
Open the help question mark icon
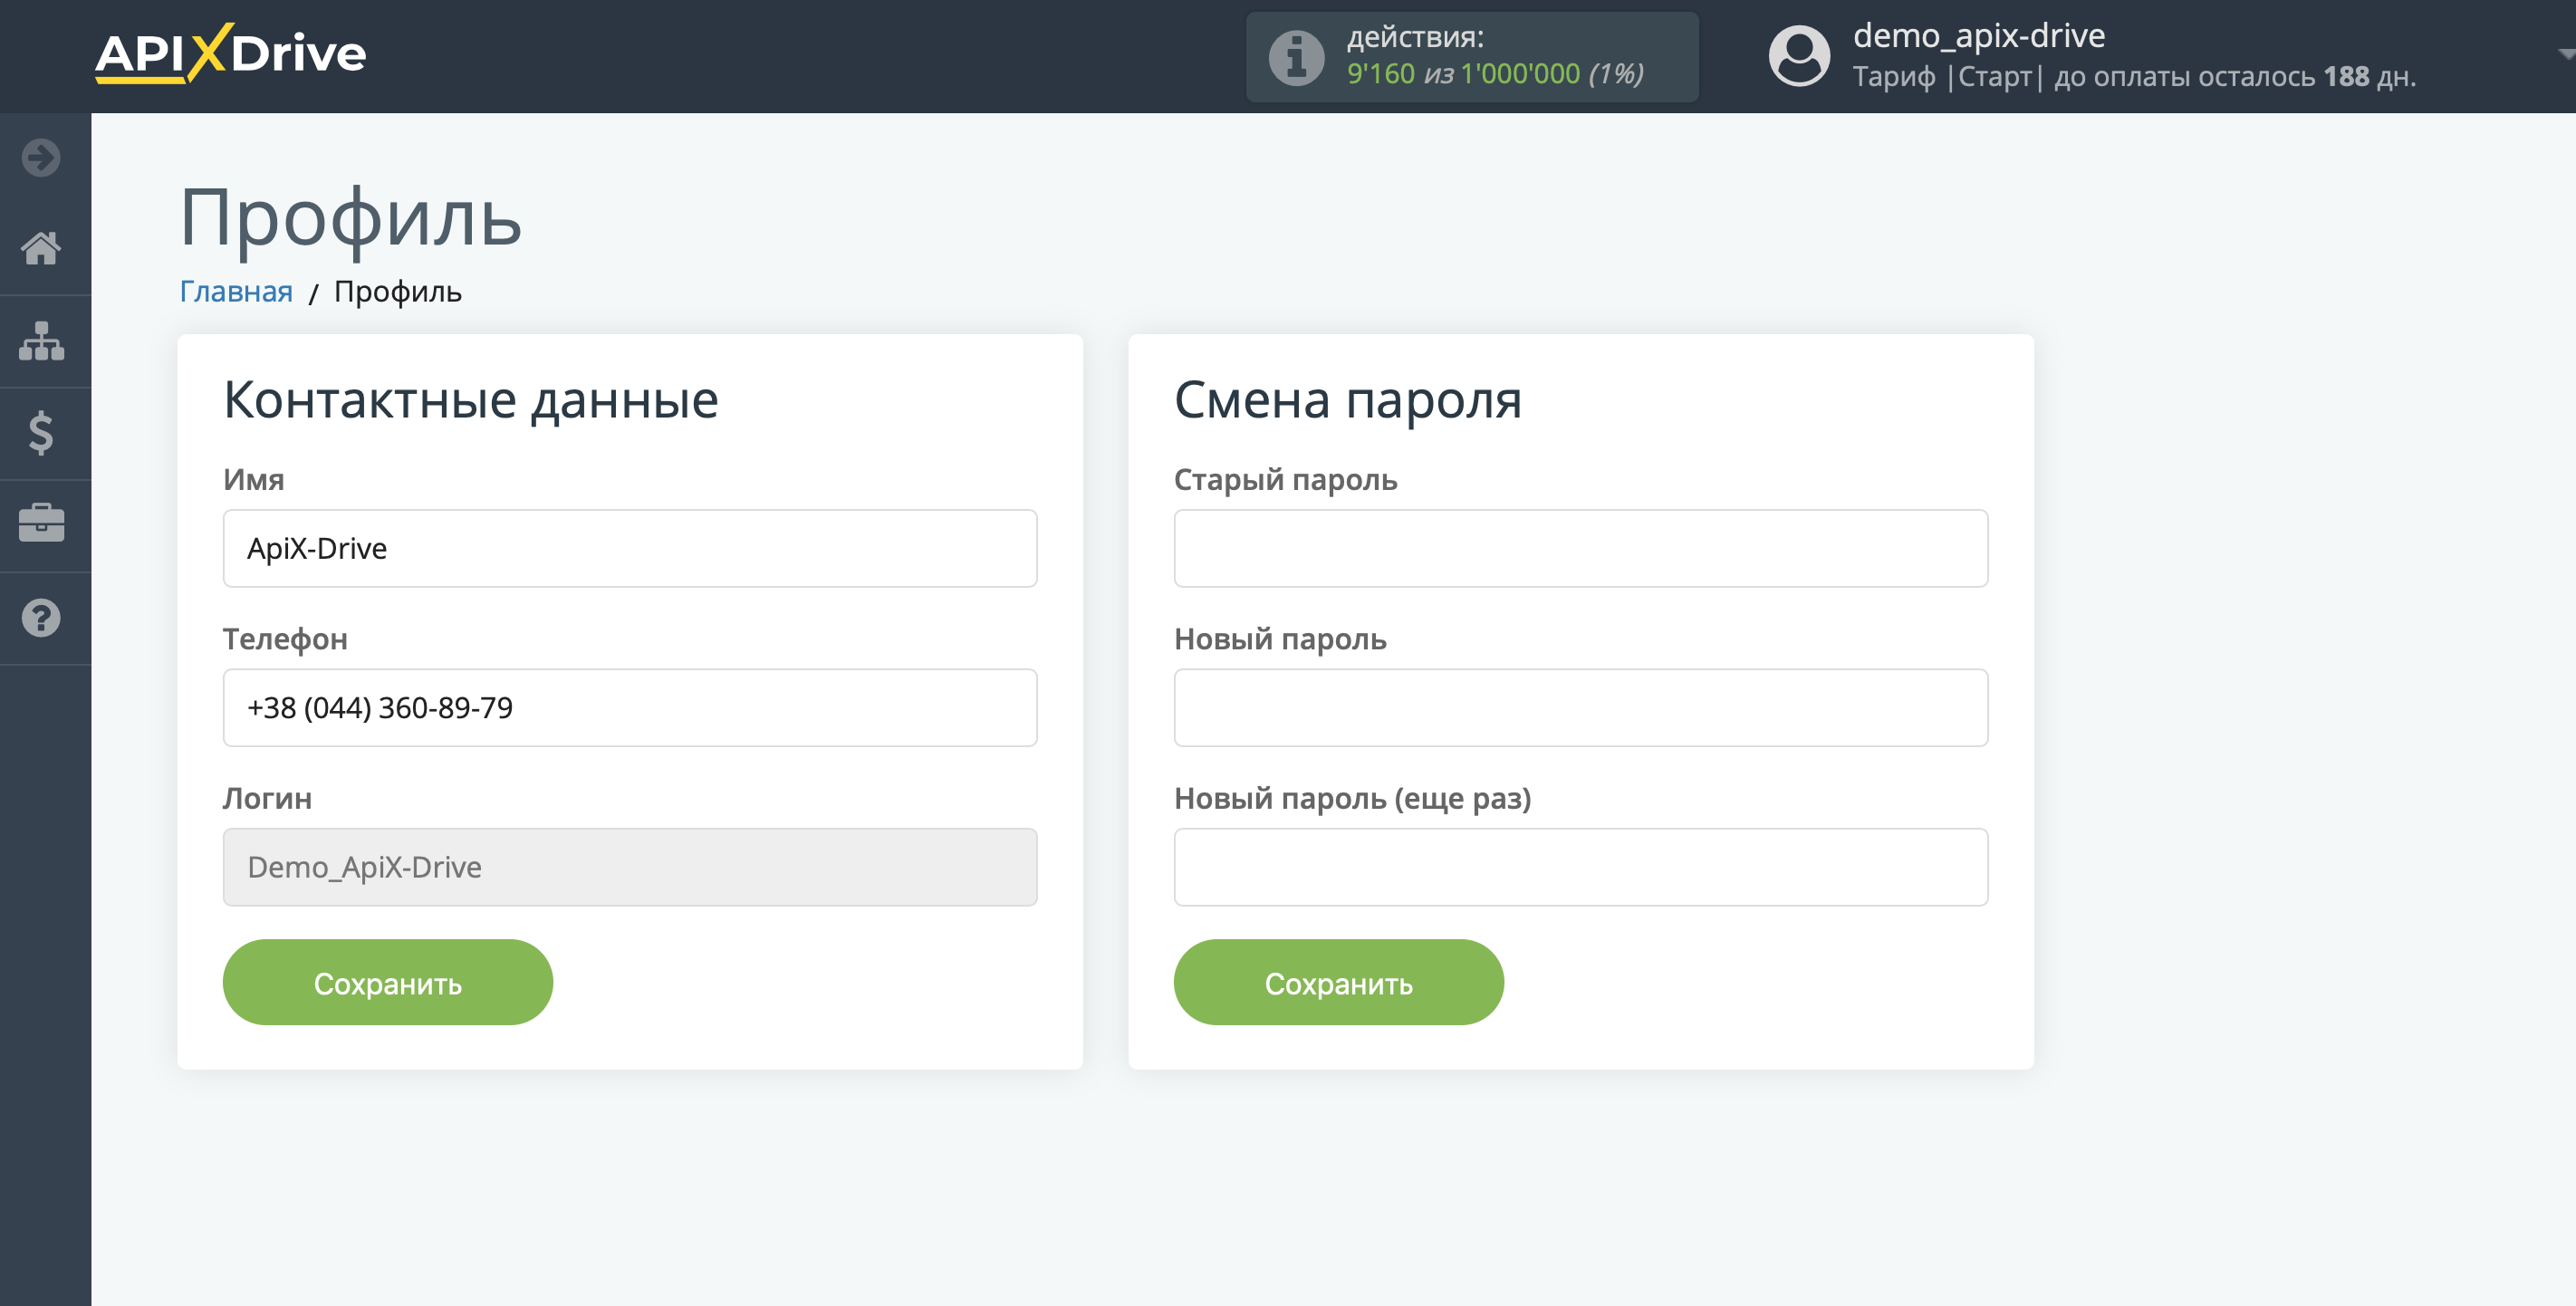point(41,618)
